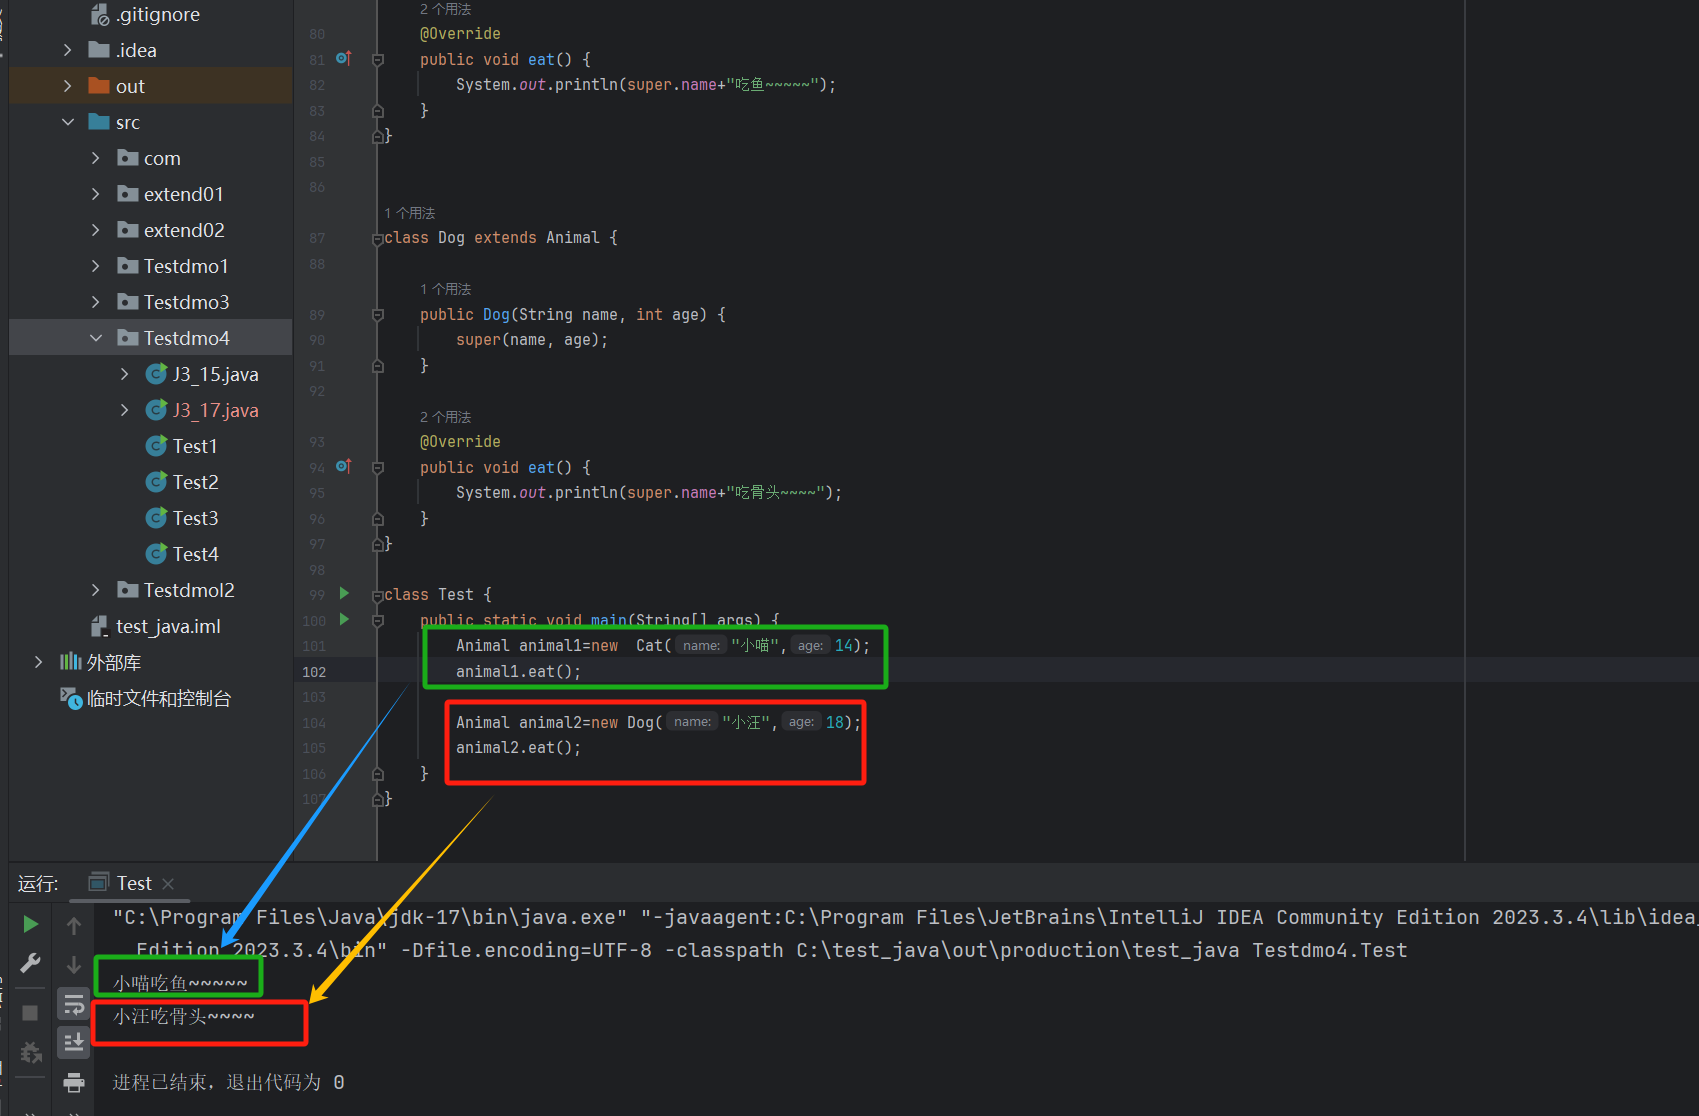
Task: Open class Test2 in project tree
Action: [195, 482]
